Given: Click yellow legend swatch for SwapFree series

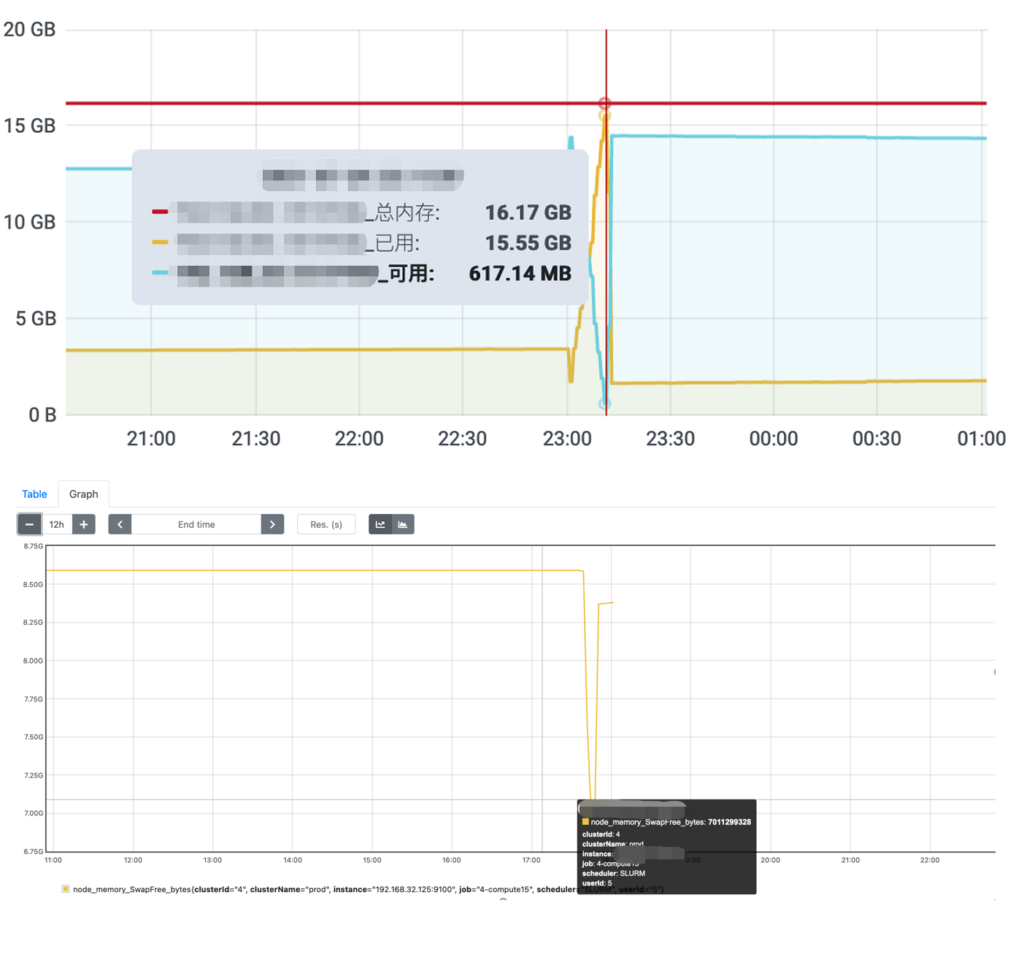Looking at the screenshot, I should pyautogui.click(x=65, y=888).
